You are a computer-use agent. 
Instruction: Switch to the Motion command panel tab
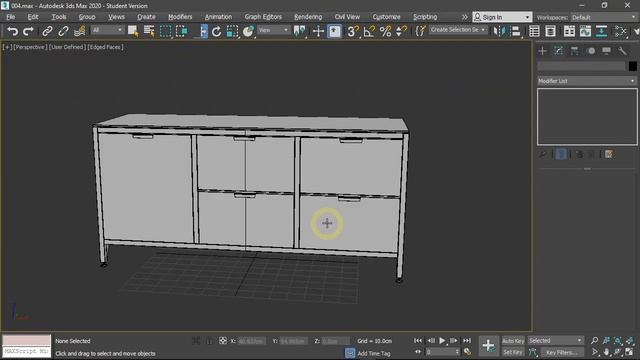tap(591, 51)
